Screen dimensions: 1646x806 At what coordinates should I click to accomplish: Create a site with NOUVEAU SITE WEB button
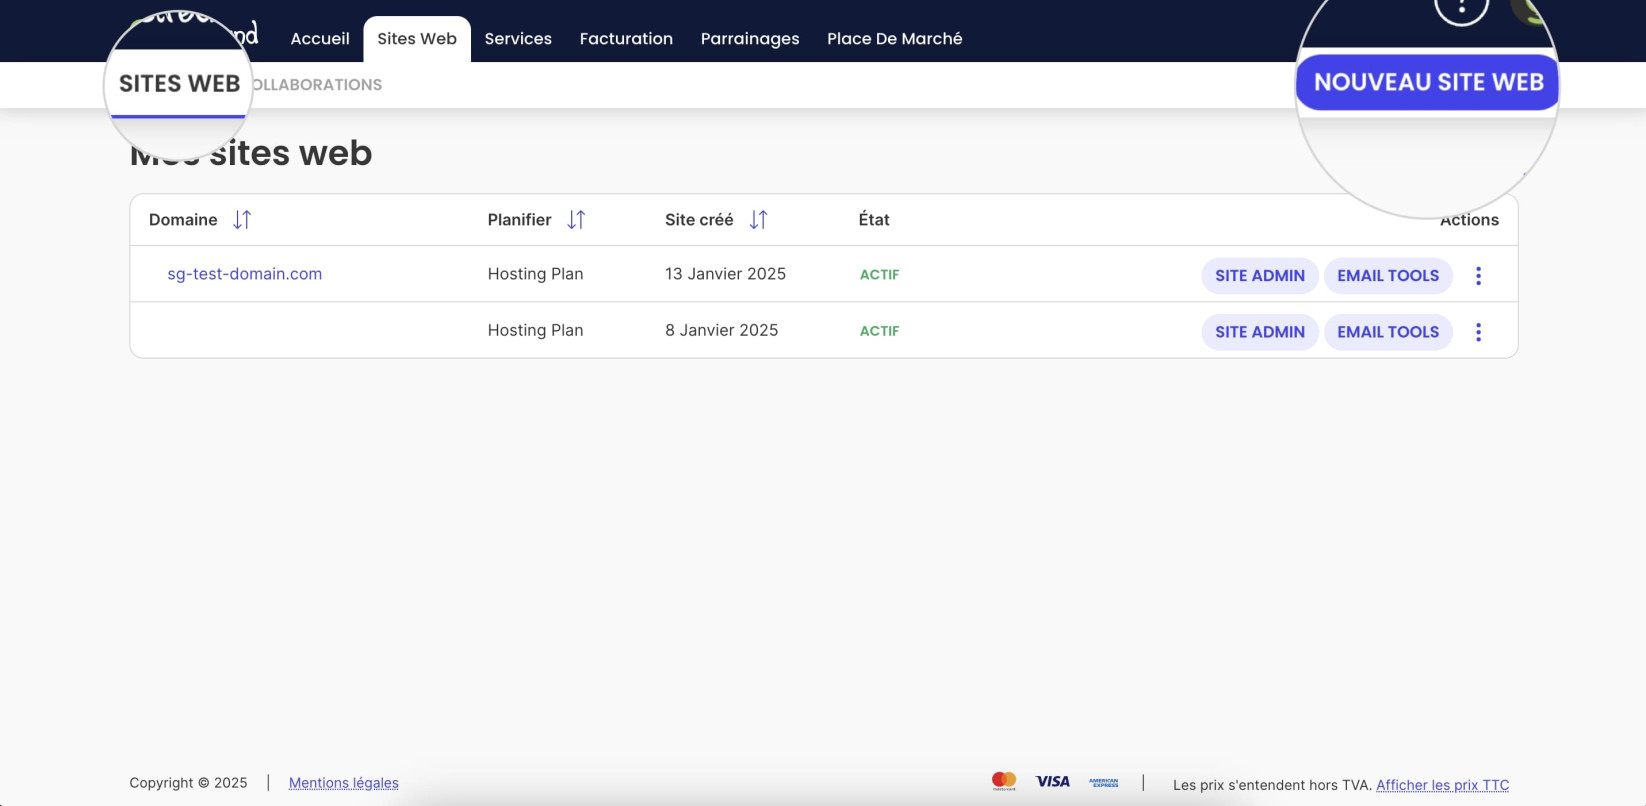[1428, 82]
